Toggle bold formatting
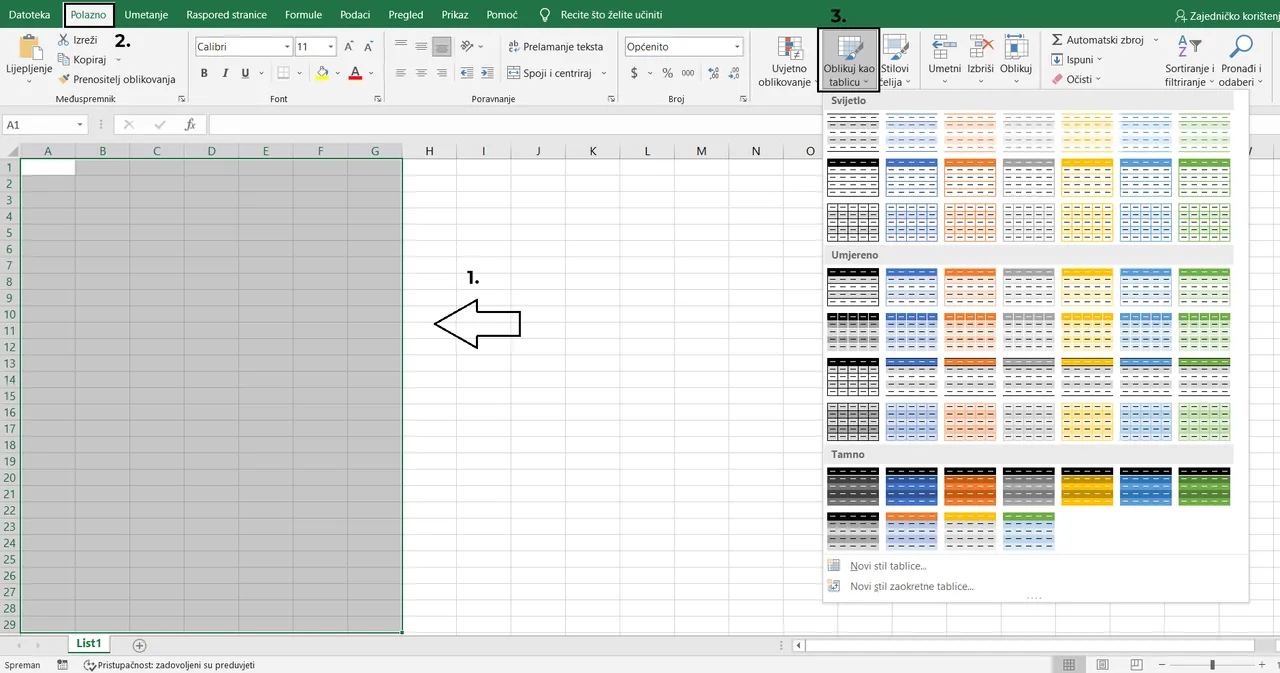 tap(204, 73)
